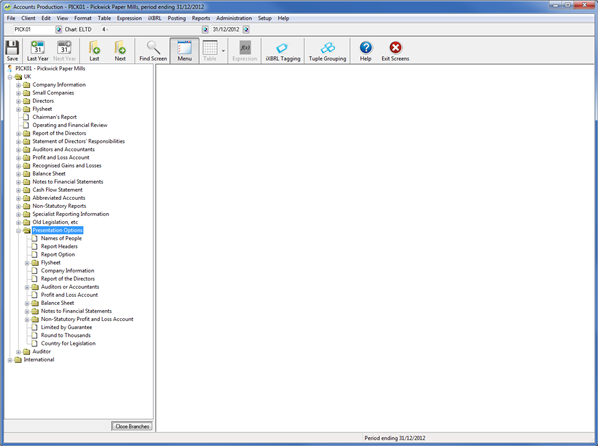Select Auditors and Accountants folder
The width and height of the screenshot is (598, 446).
pos(63,150)
